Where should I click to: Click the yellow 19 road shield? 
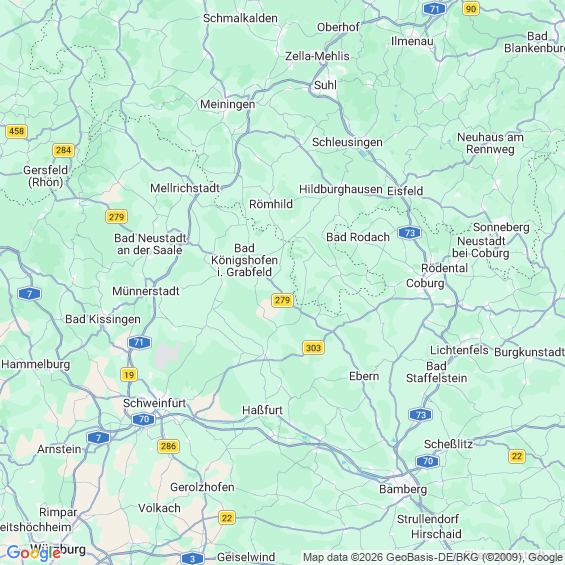[129, 375]
